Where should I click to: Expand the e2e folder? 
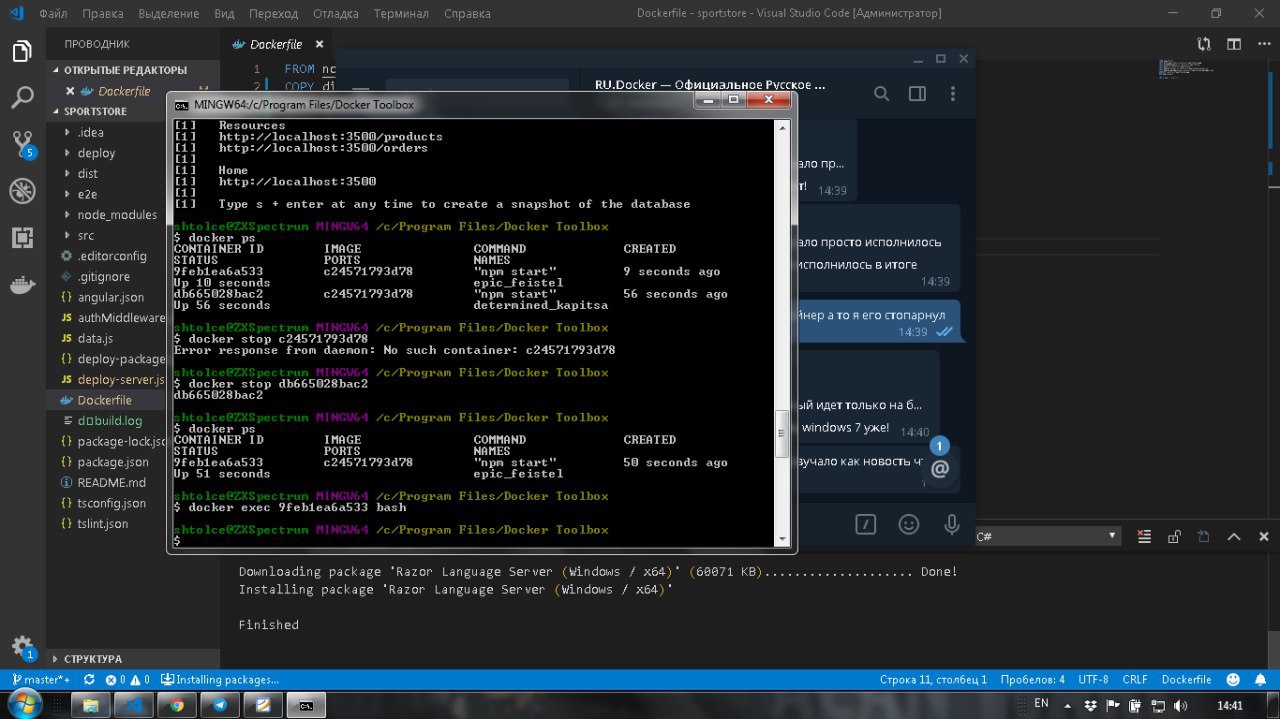pyautogui.click(x=87, y=194)
